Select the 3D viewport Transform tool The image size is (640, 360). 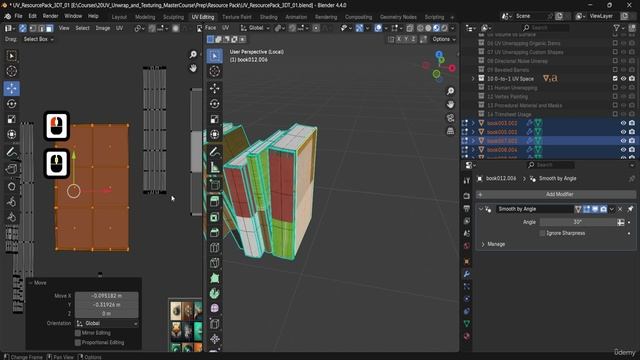coord(215,134)
